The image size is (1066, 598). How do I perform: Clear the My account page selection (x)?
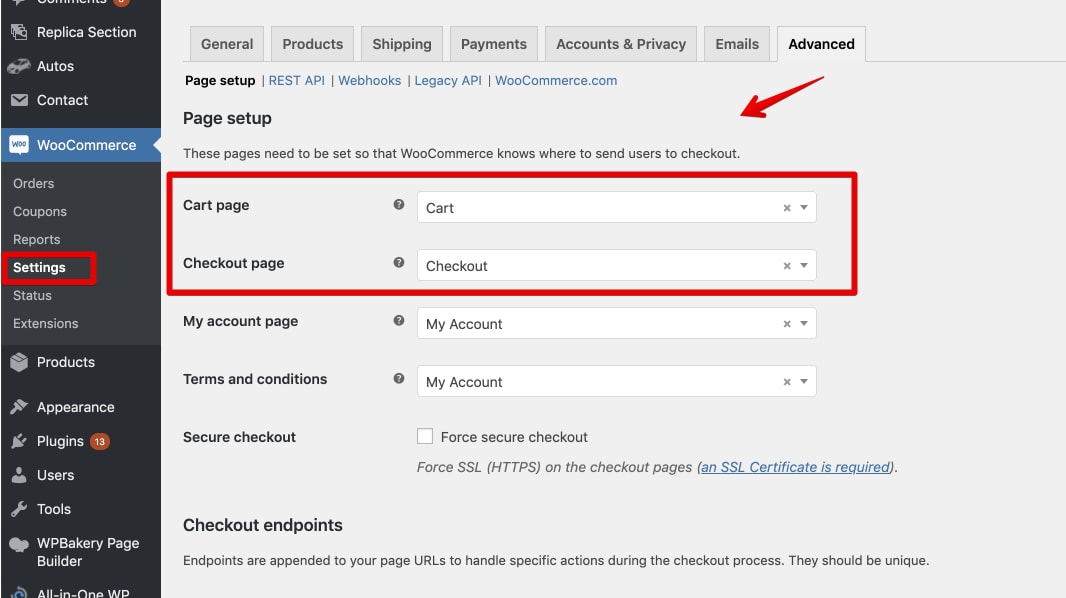[787, 324]
